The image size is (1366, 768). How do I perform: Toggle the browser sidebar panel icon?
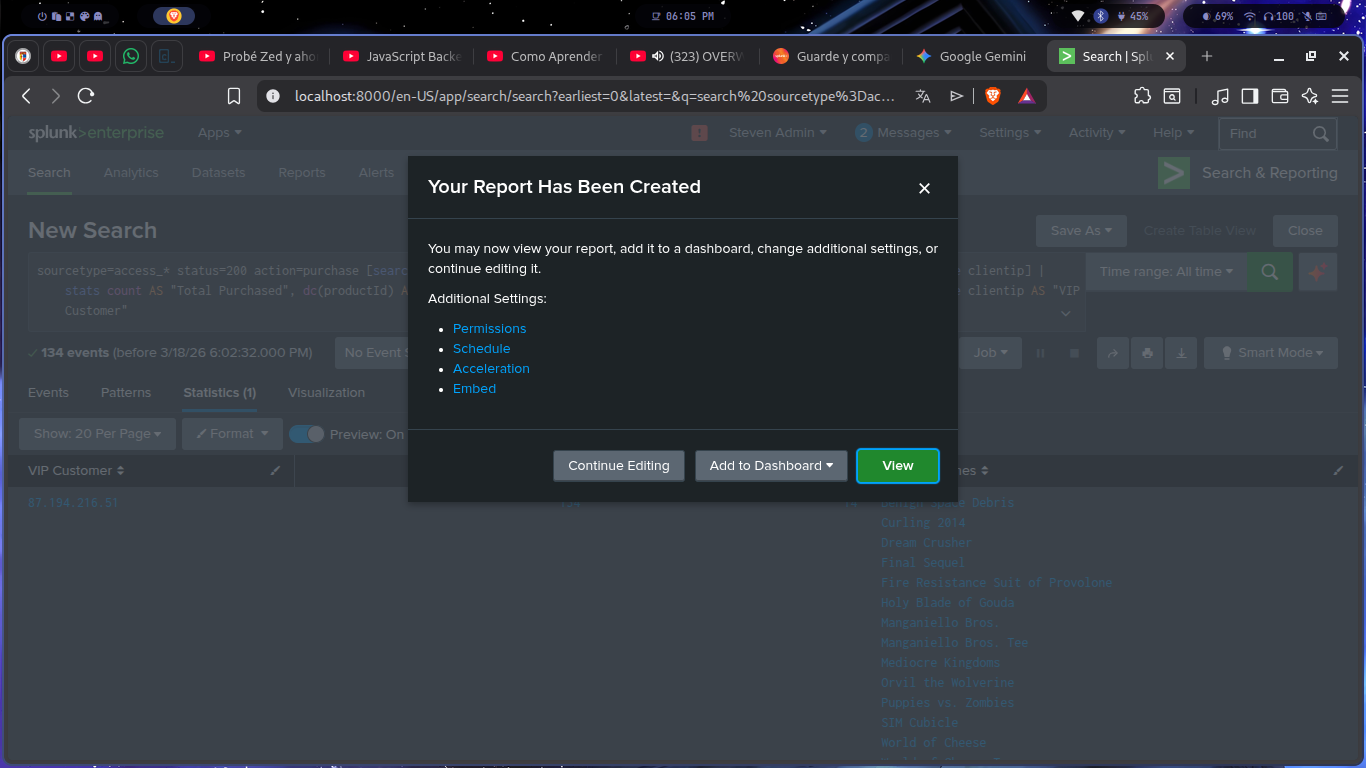[x=1249, y=96]
